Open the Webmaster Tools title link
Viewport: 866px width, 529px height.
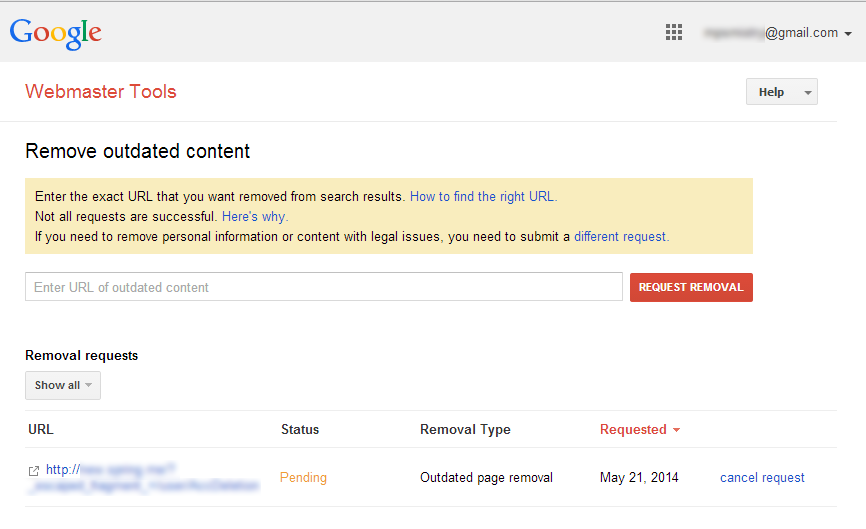101,92
